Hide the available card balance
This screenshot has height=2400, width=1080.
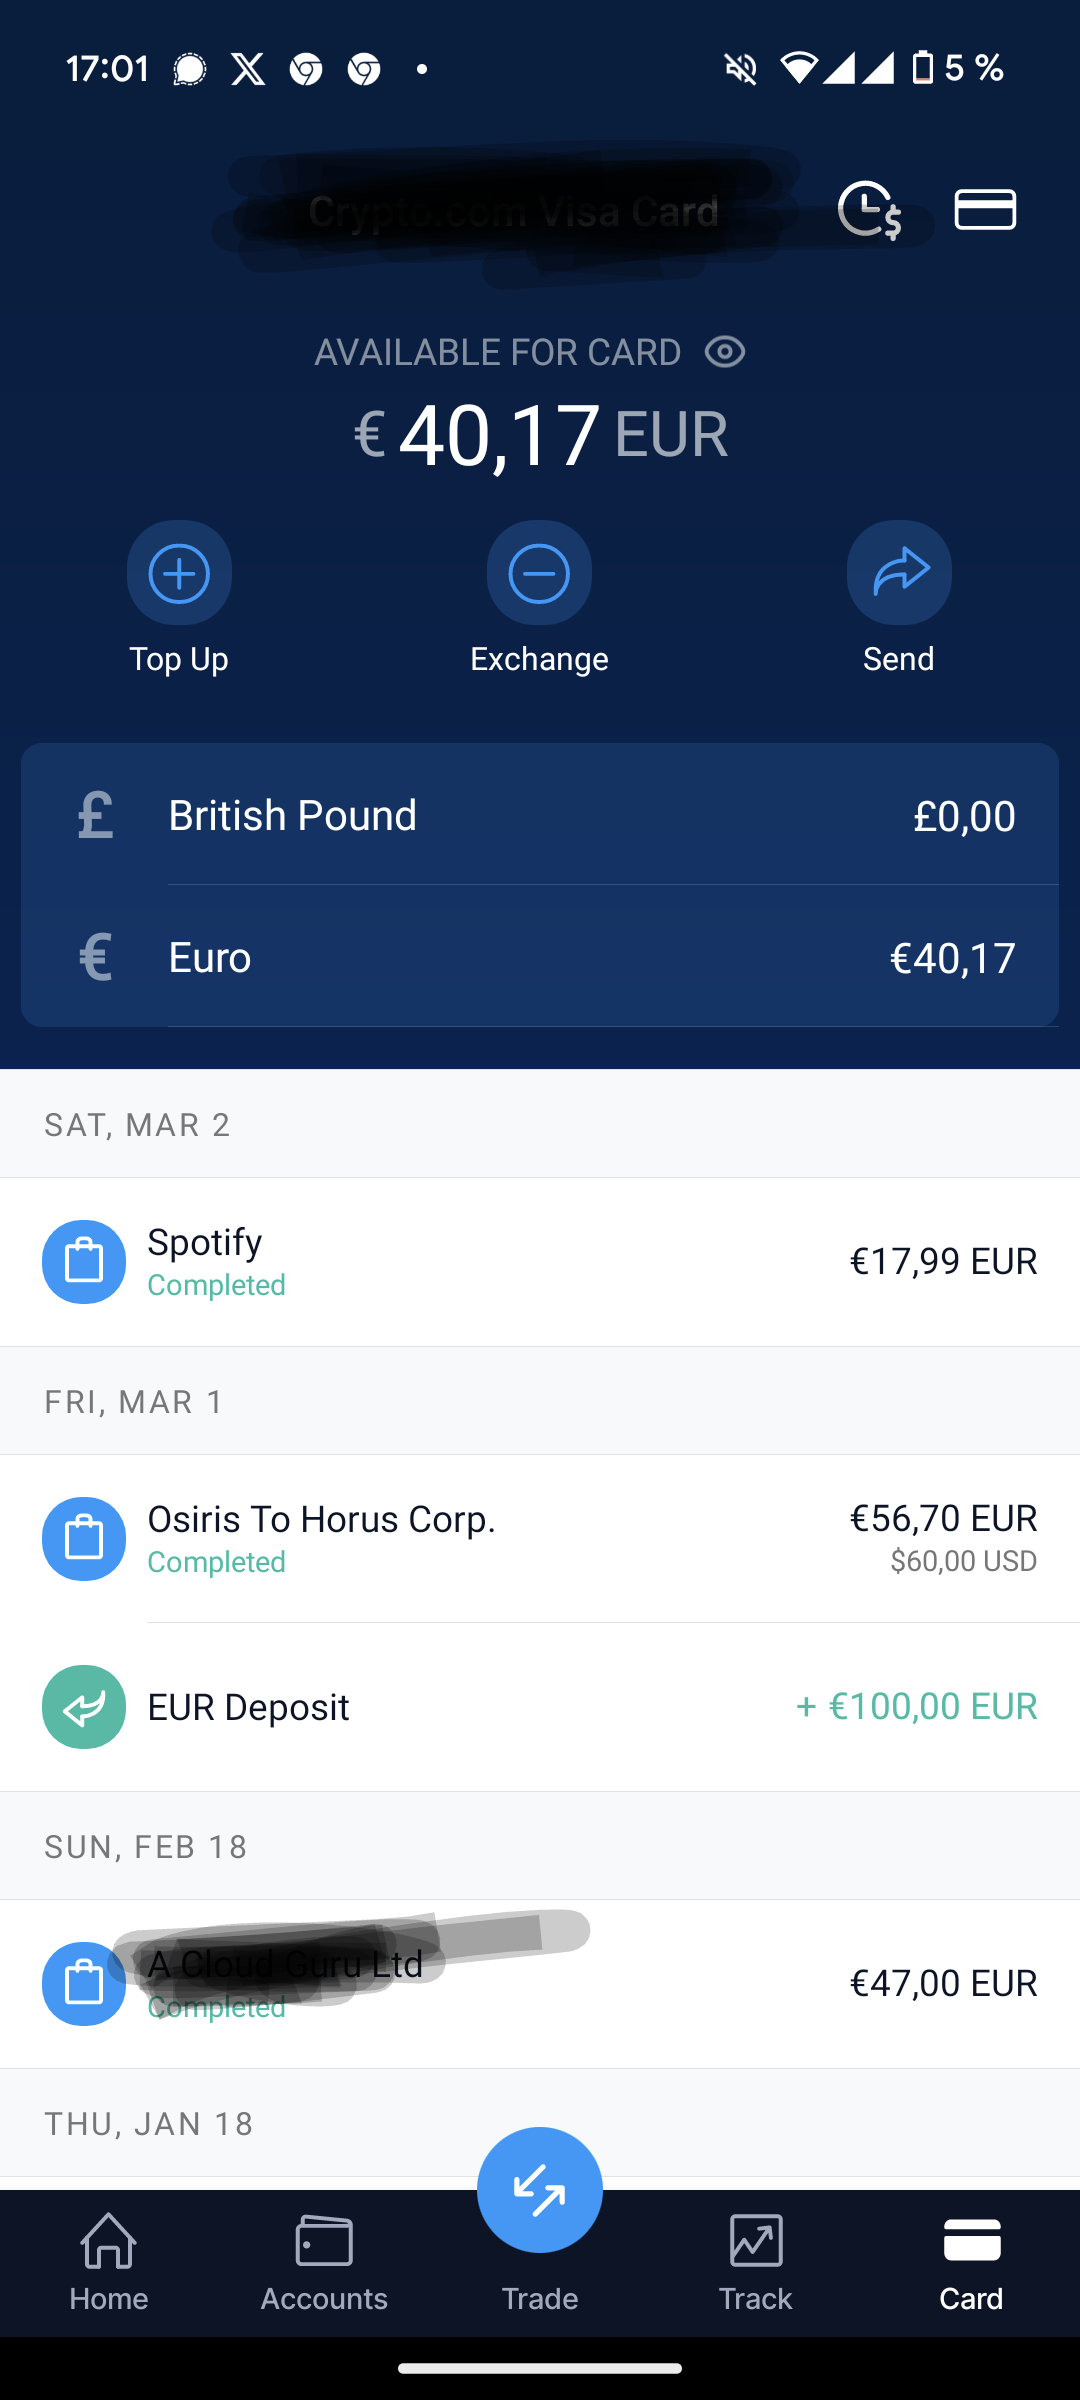click(725, 352)
